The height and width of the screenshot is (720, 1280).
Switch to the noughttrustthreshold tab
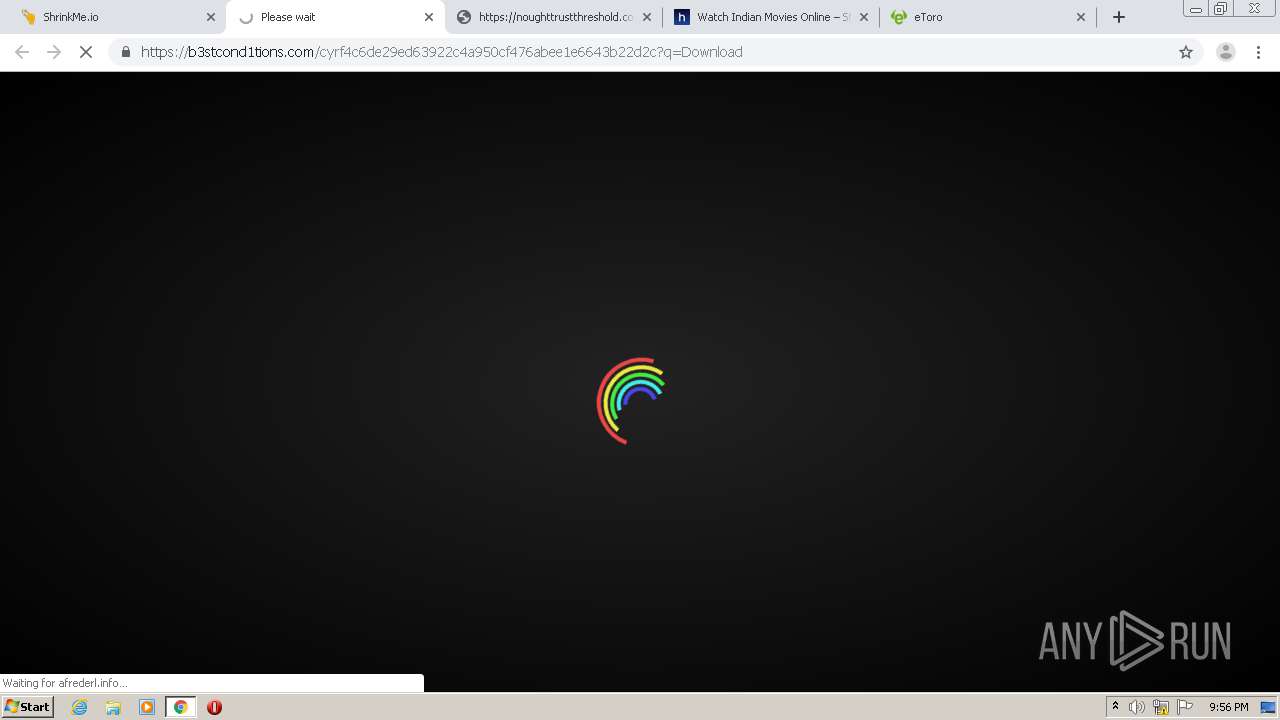click(553, 17)
